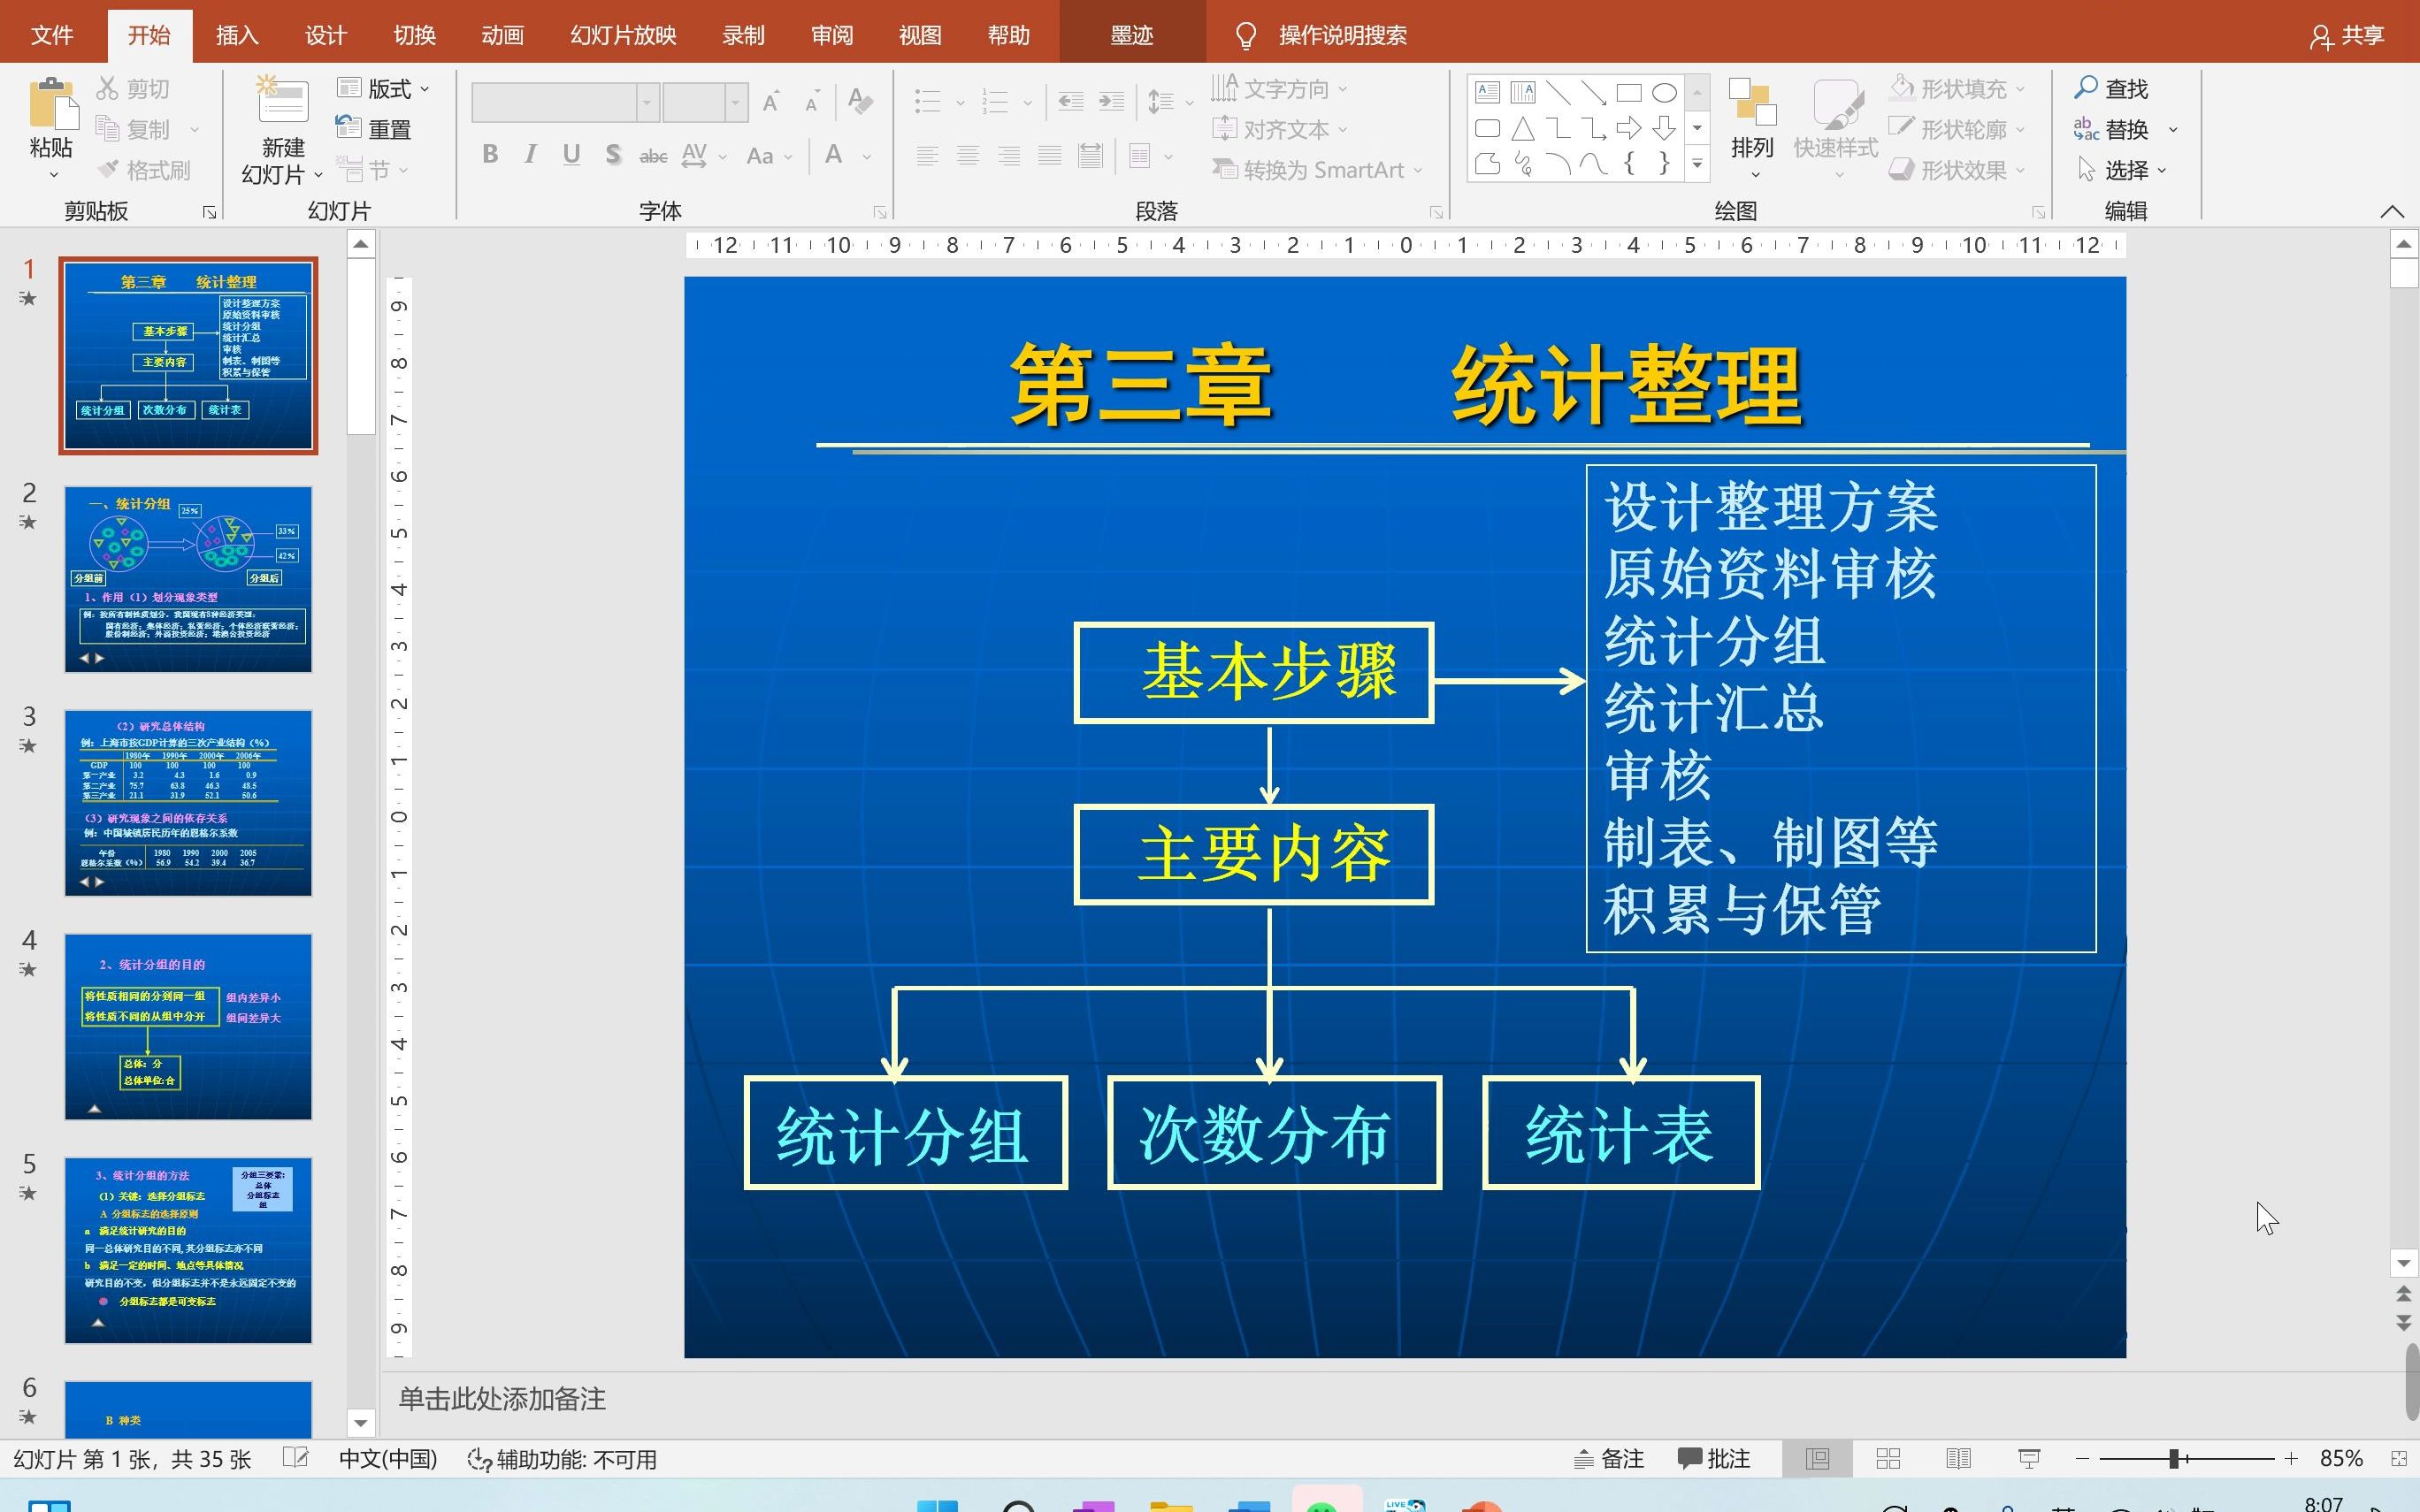
Task: Click the decrease font size icon
Action: point(813,101)
